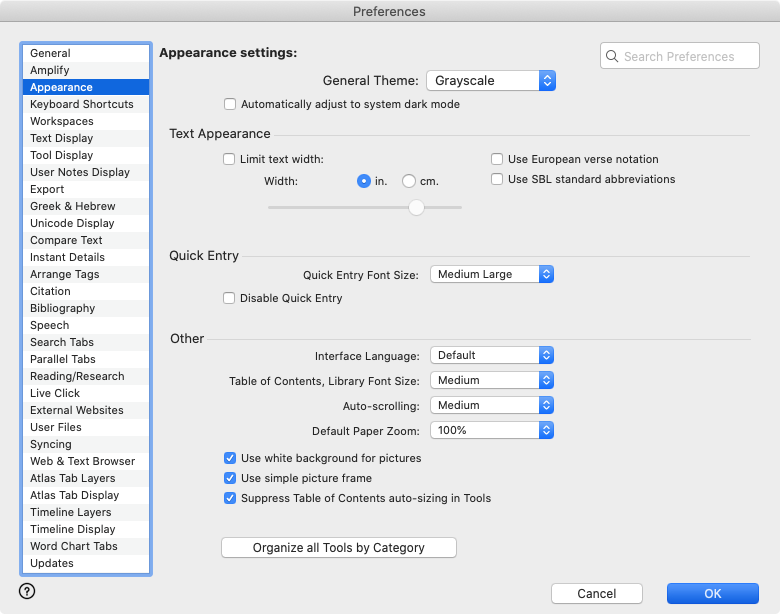780x614 pixels.
Task: Cancel the Preferences dialog
Action: click(x=596, y=594)
